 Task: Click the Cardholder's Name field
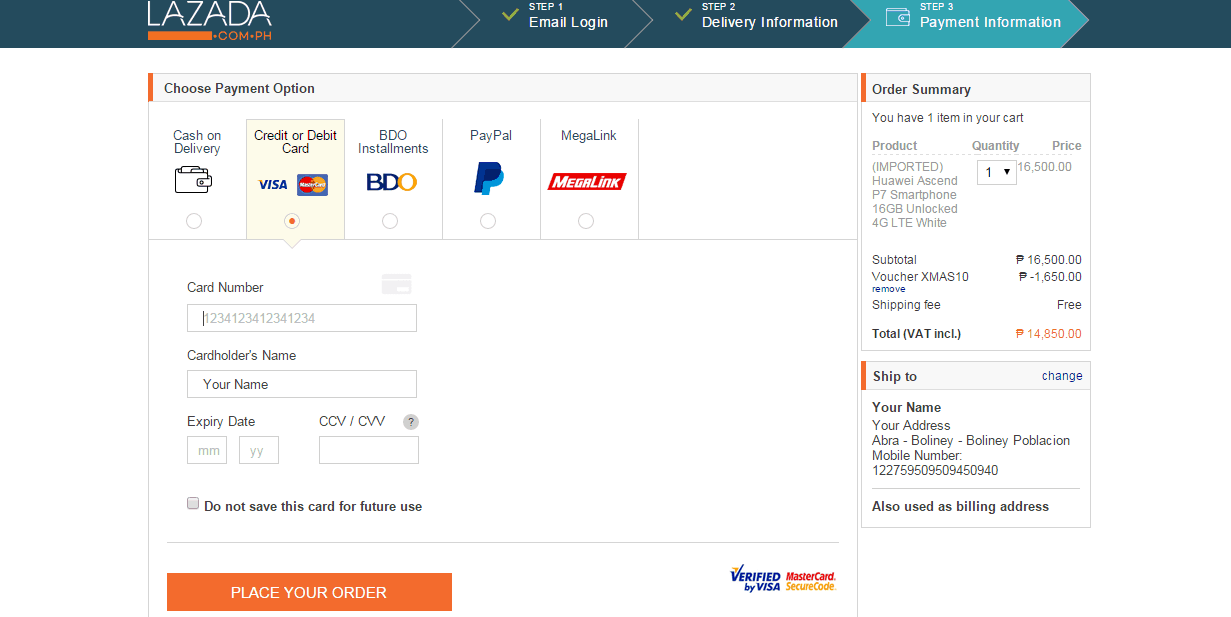(x=302, y=384)
